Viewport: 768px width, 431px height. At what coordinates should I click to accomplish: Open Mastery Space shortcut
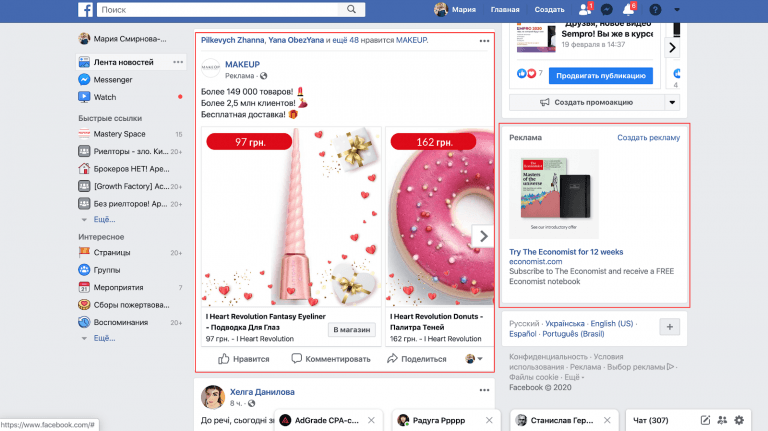coord(120,134)
